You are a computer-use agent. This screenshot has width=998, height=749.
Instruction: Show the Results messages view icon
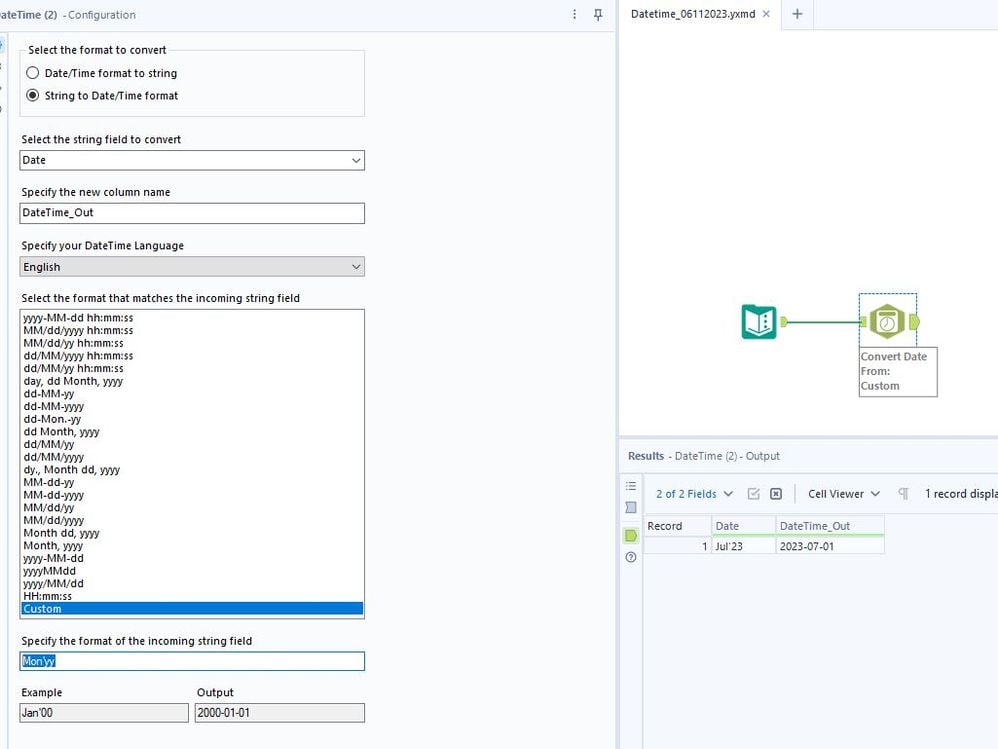click(x=631, y=507)
